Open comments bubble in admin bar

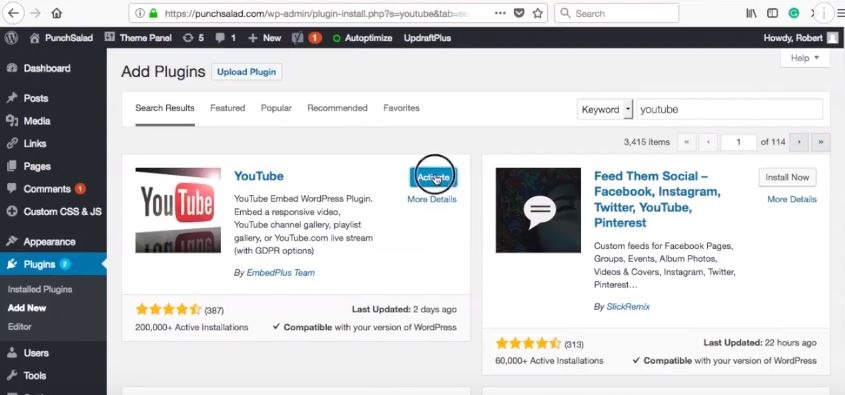click(x=225, y=38)
